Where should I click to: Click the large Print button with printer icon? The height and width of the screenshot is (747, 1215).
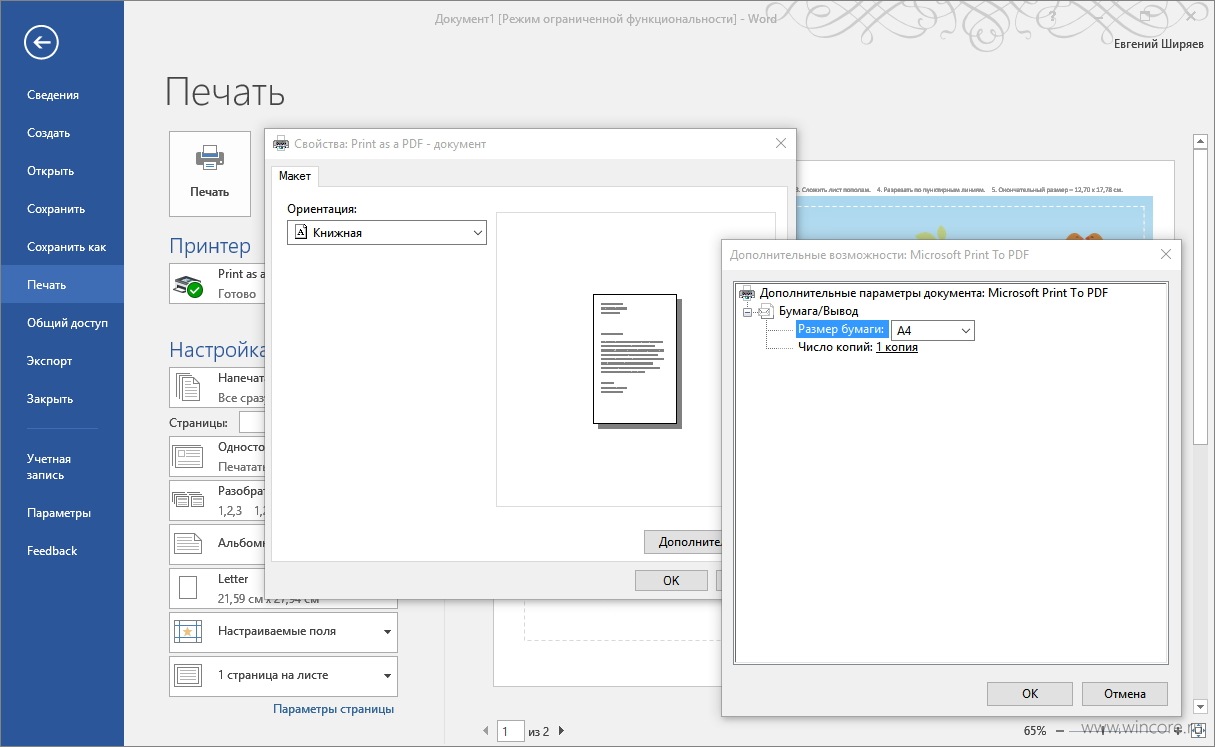pyautogui.click(x=209, y=174)
